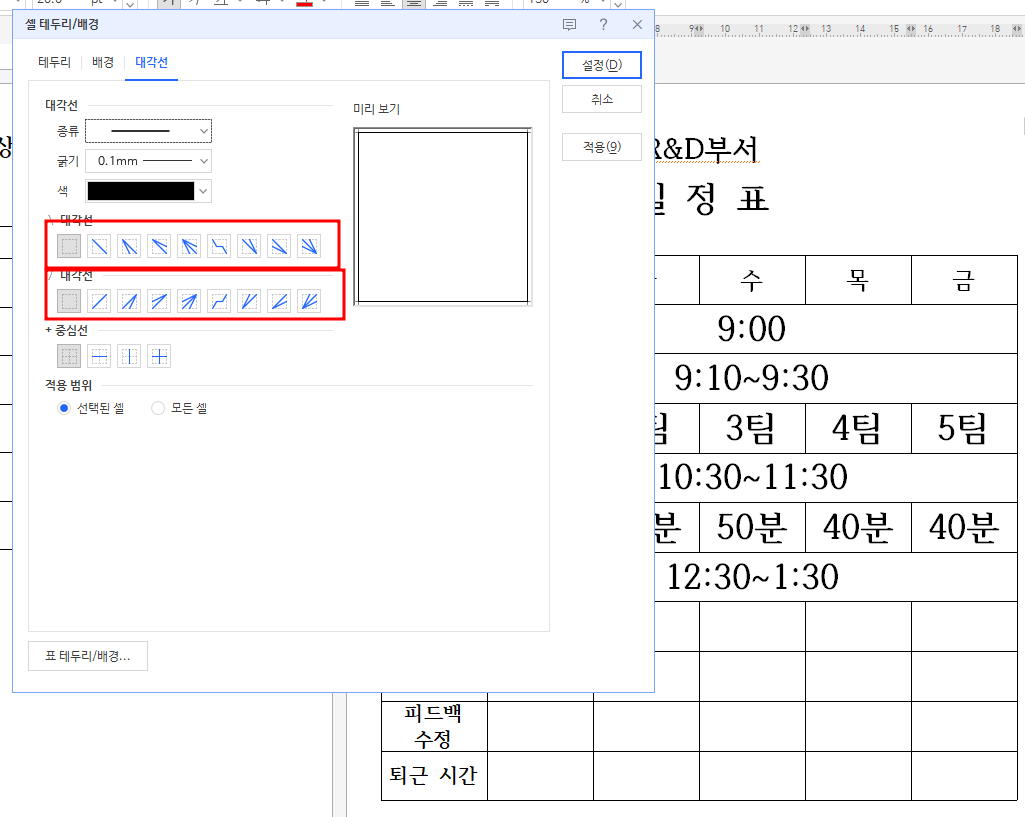Switch to the 테두리 tab

[x=54, y=62]
